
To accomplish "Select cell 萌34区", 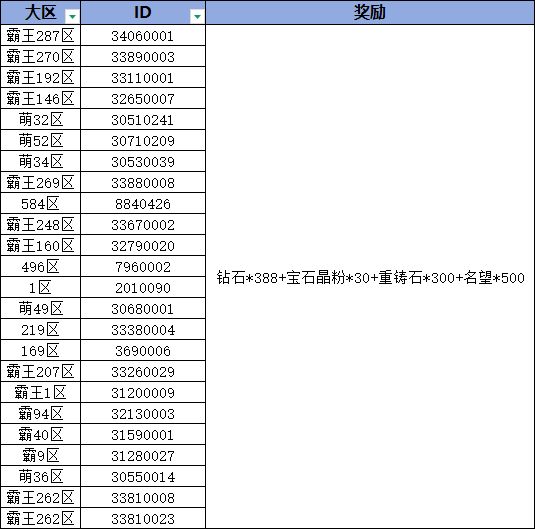I will [x=41, y=161].
